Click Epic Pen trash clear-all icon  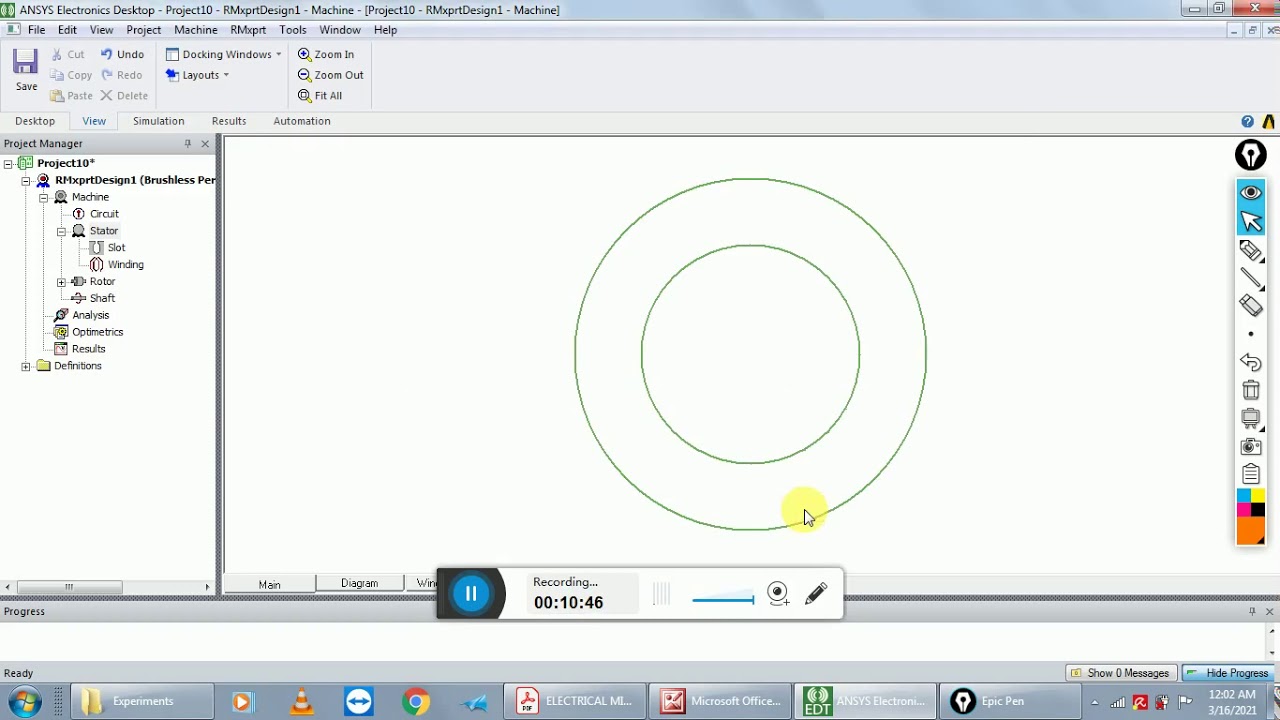tap(1251, 390)
